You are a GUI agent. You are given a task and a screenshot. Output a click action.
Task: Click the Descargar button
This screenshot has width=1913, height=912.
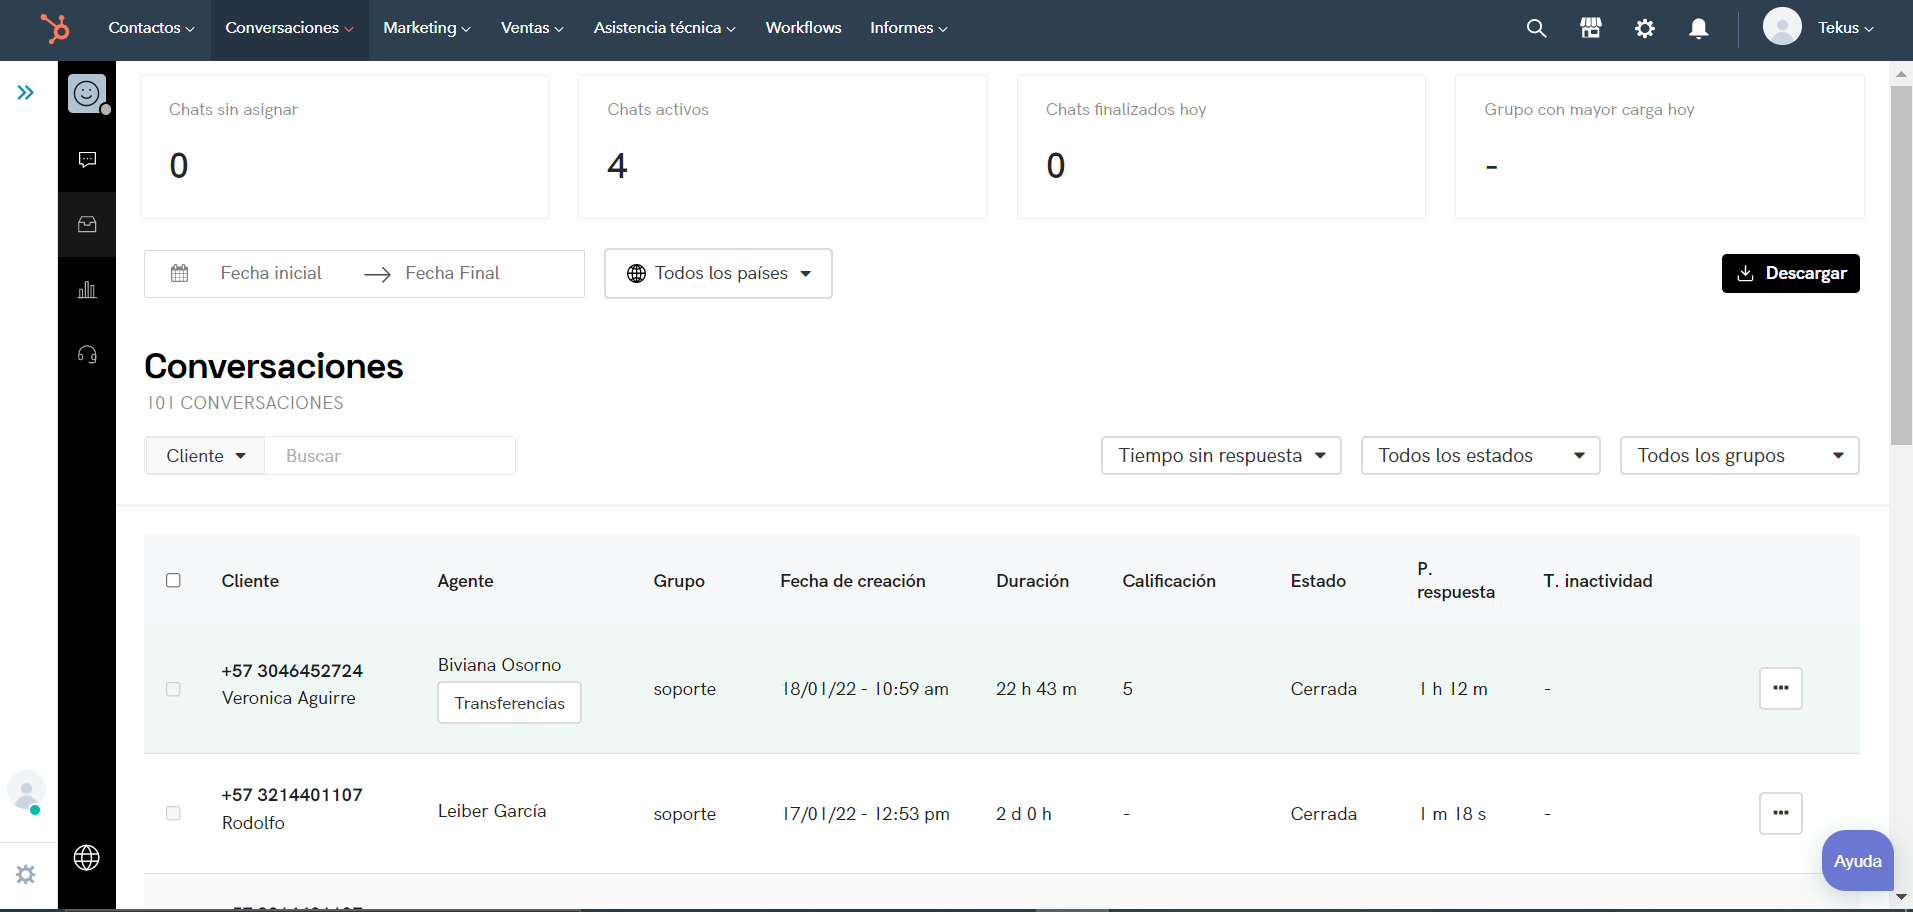pos(1790,273)
